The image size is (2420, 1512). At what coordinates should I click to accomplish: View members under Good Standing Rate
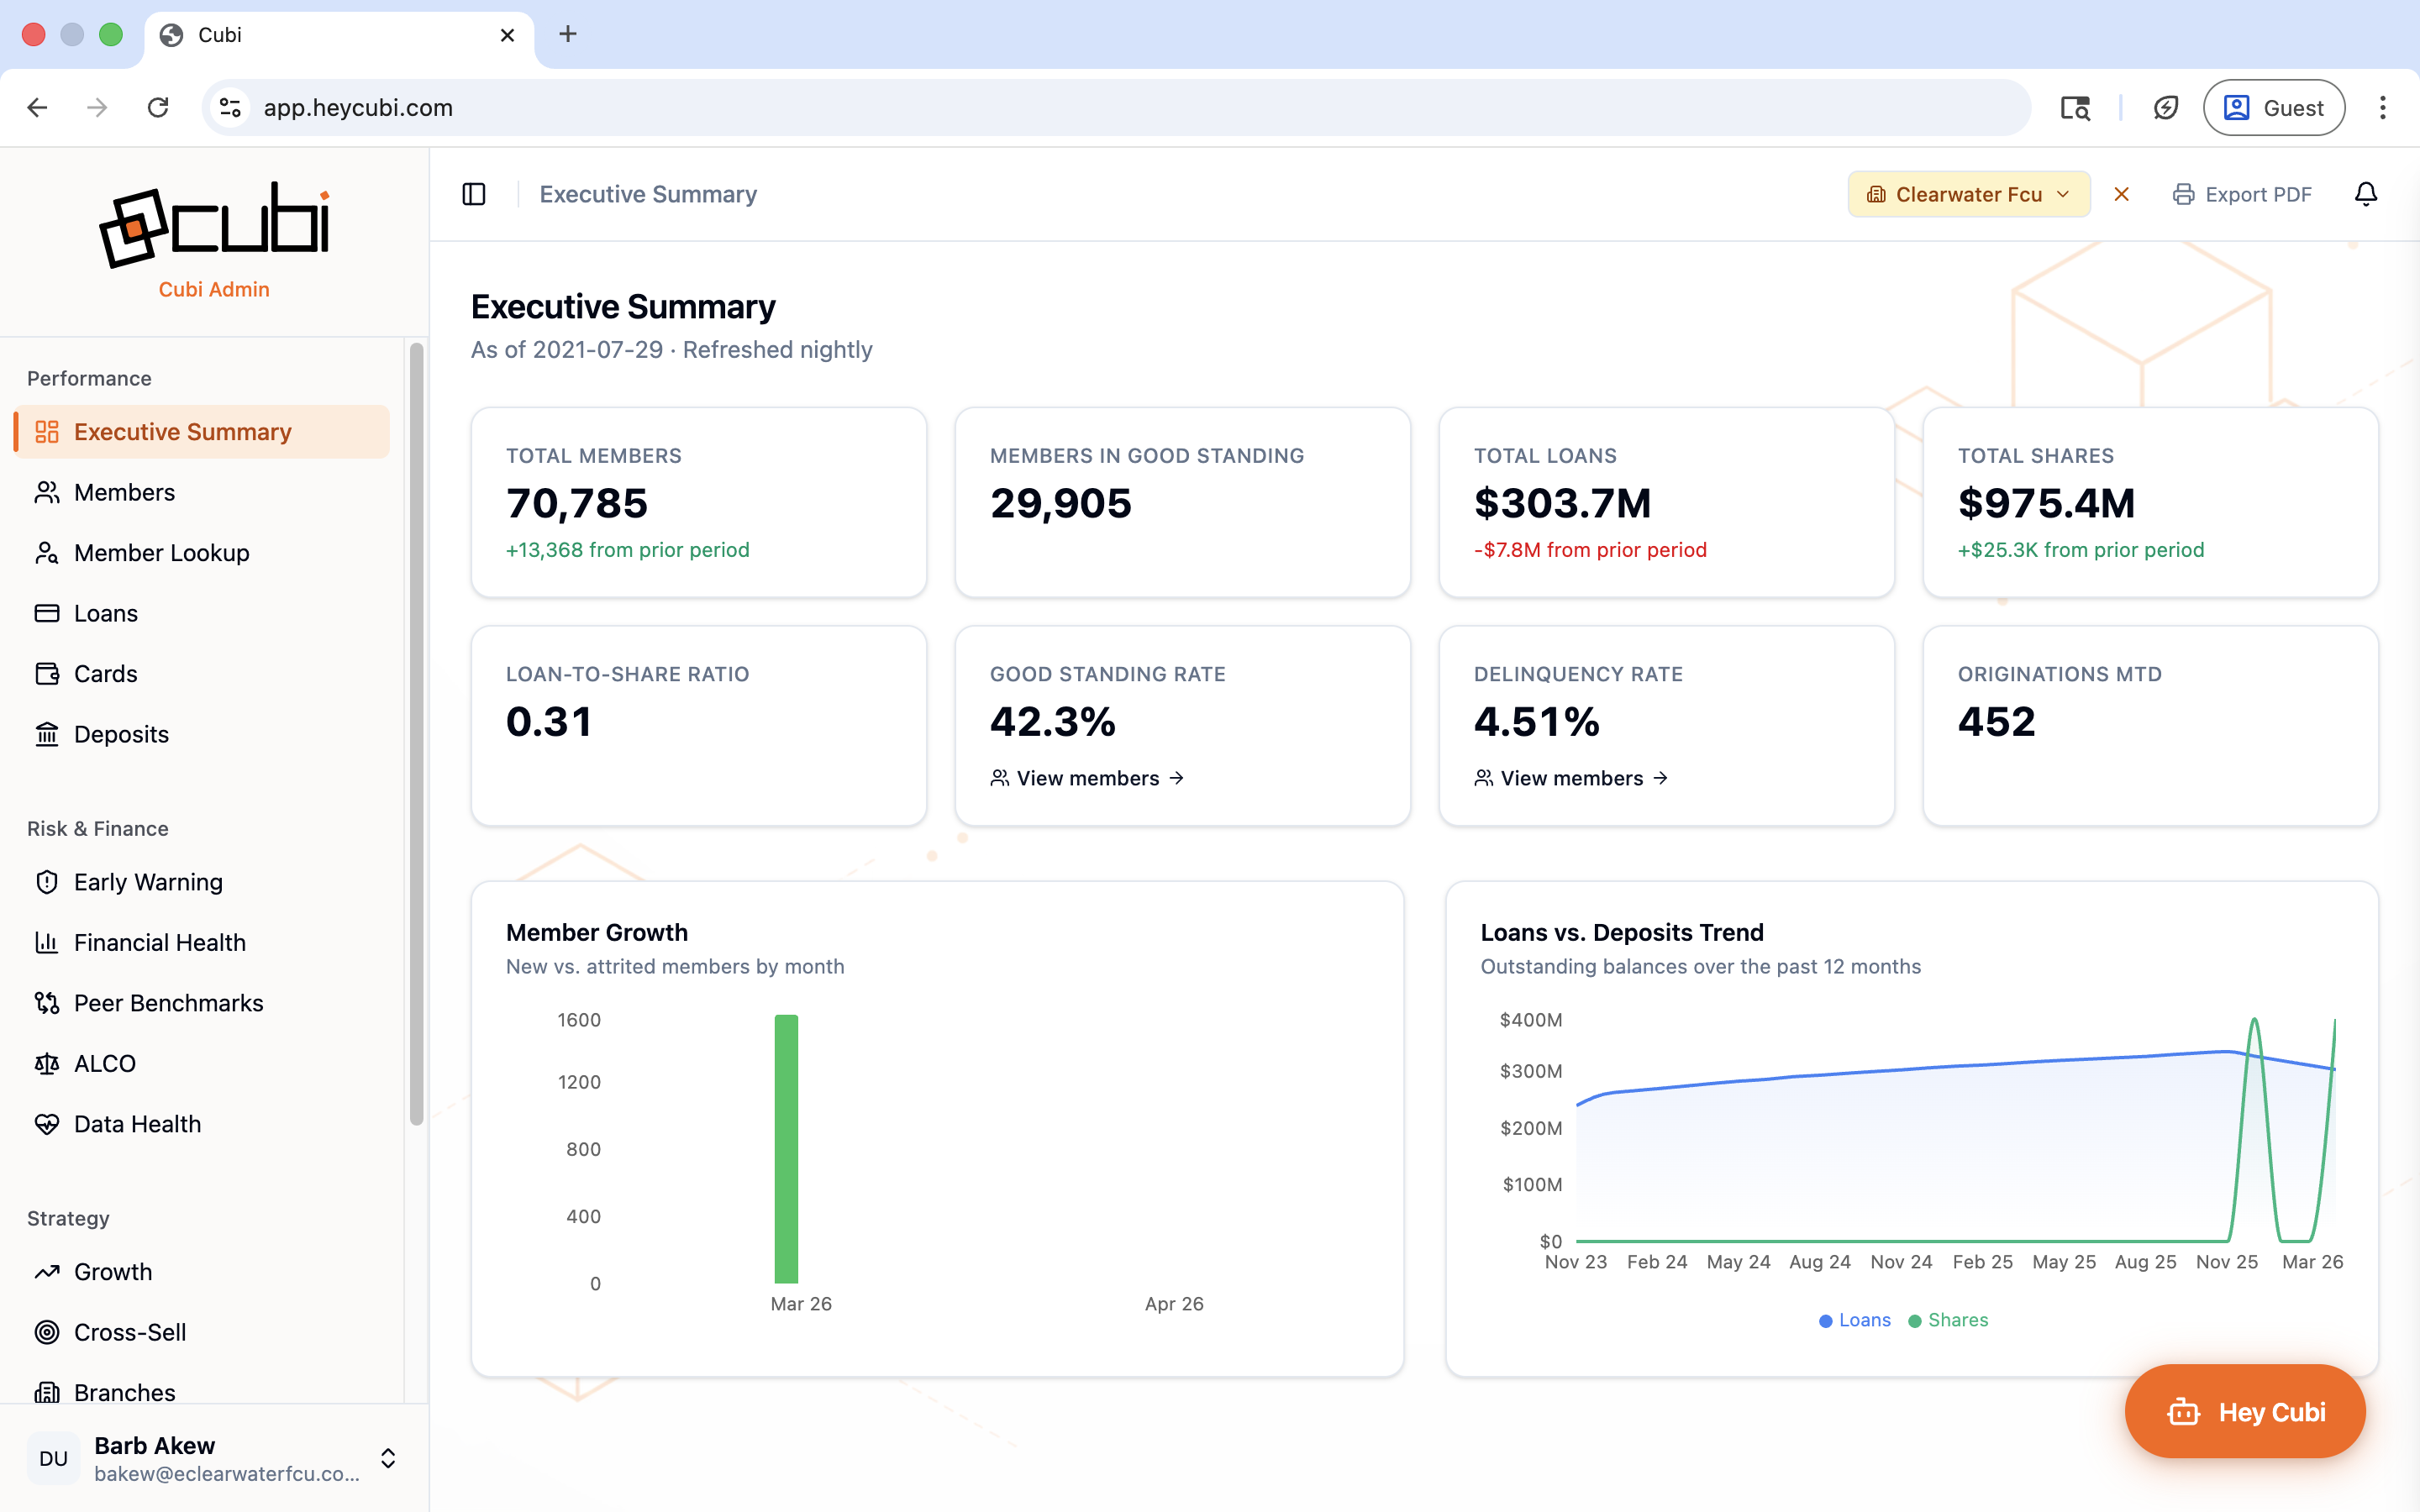(1087, 778)
